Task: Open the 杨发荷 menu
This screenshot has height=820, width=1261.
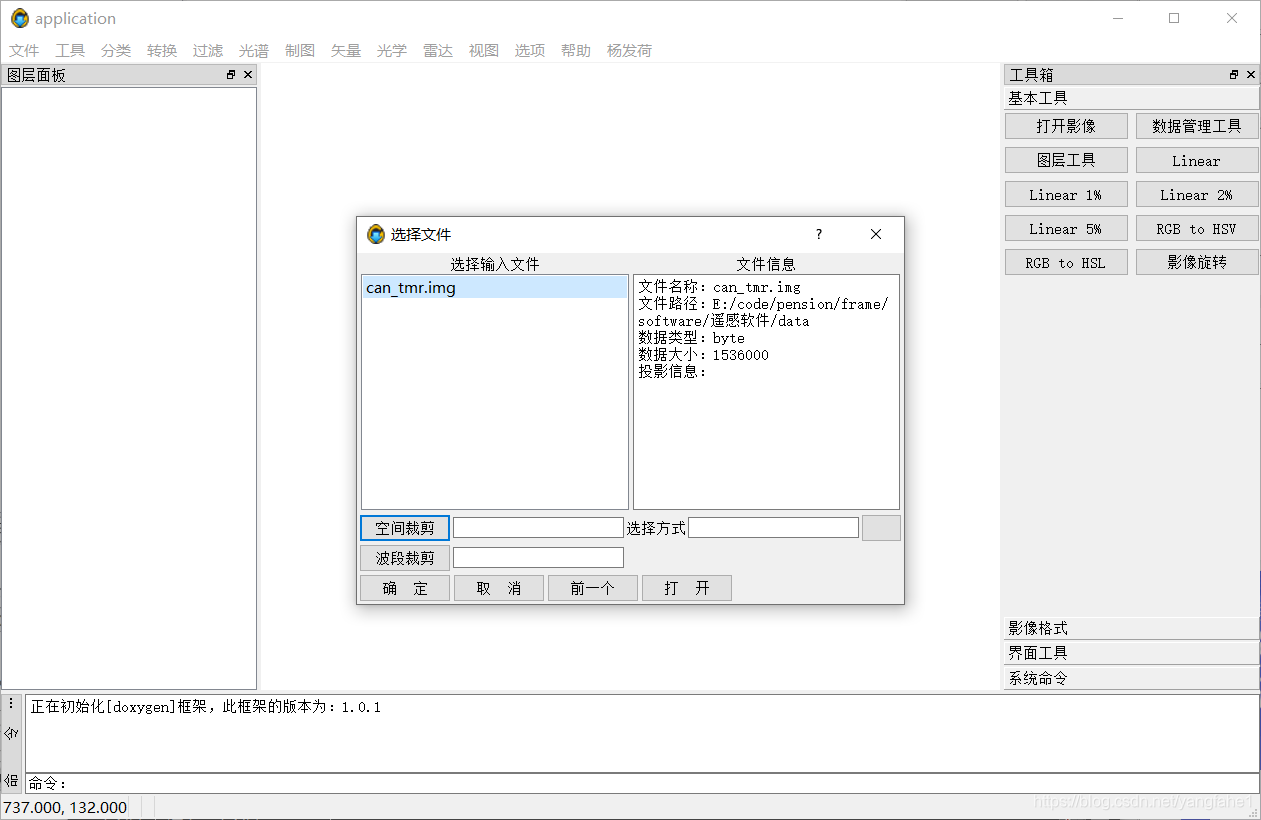Action: [x=630, y=51]
